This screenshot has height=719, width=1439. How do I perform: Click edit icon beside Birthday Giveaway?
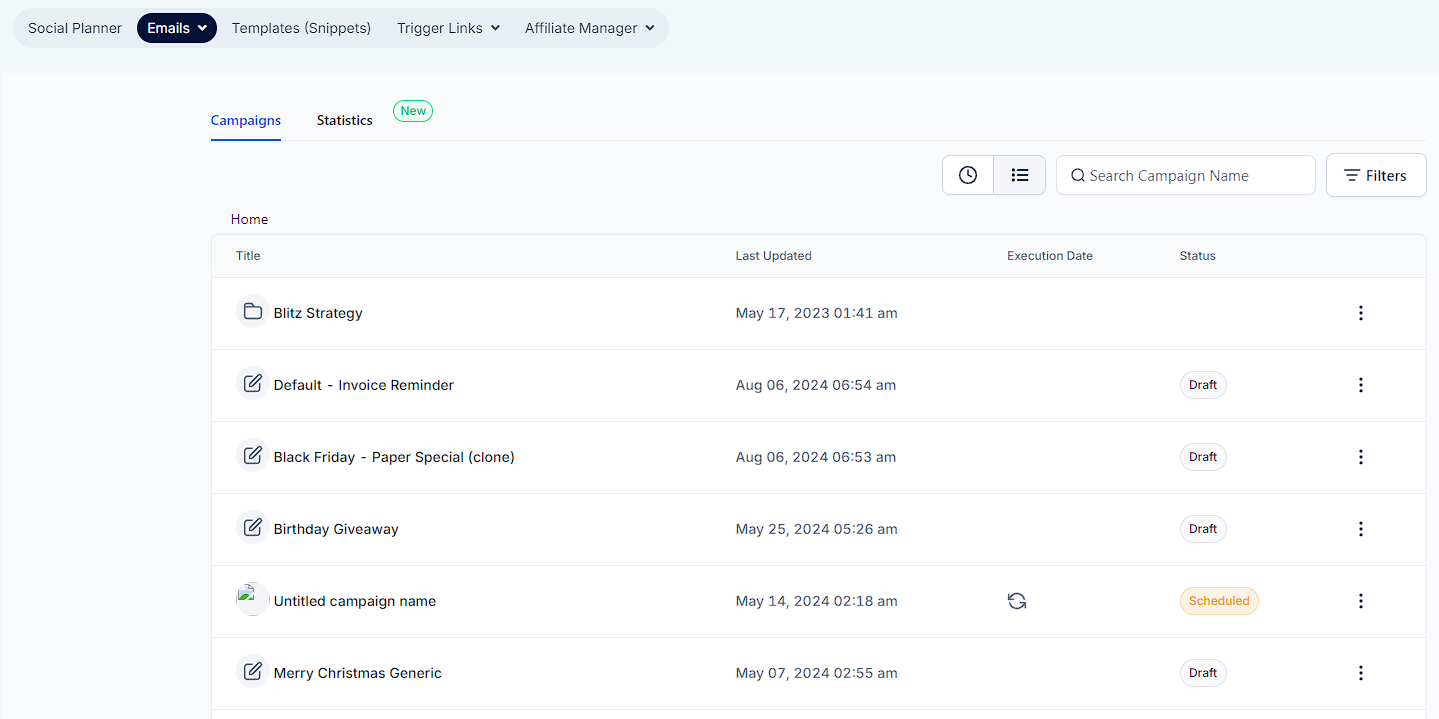pos(253,528)
